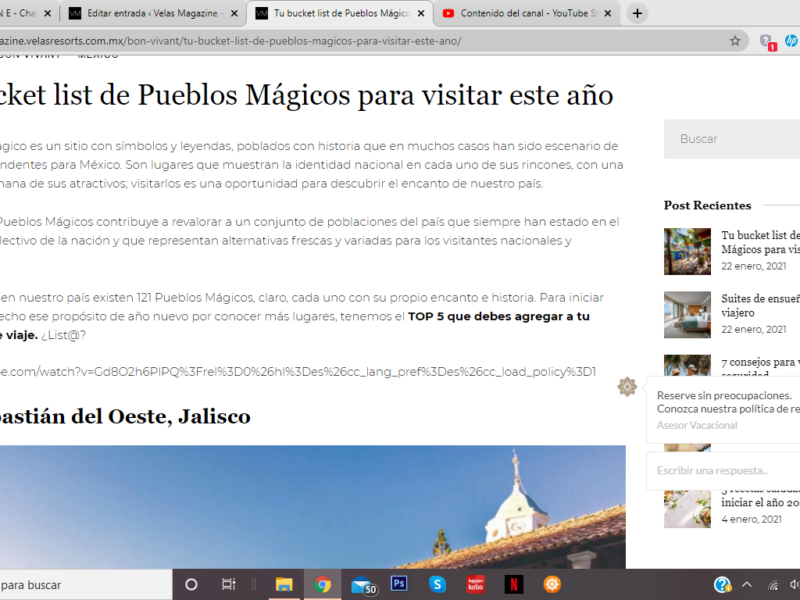This screenshot has height=600, width=800.
Task: Click the Buscar search field in sidebar
Action: coord(732,139)
